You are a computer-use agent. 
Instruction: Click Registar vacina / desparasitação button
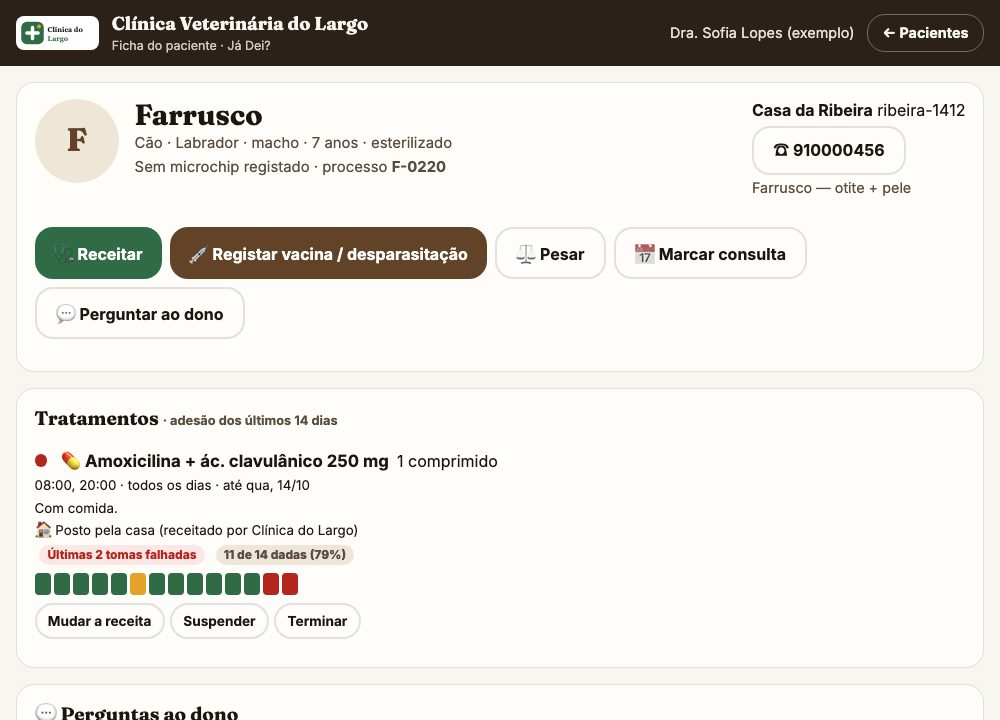328,253
